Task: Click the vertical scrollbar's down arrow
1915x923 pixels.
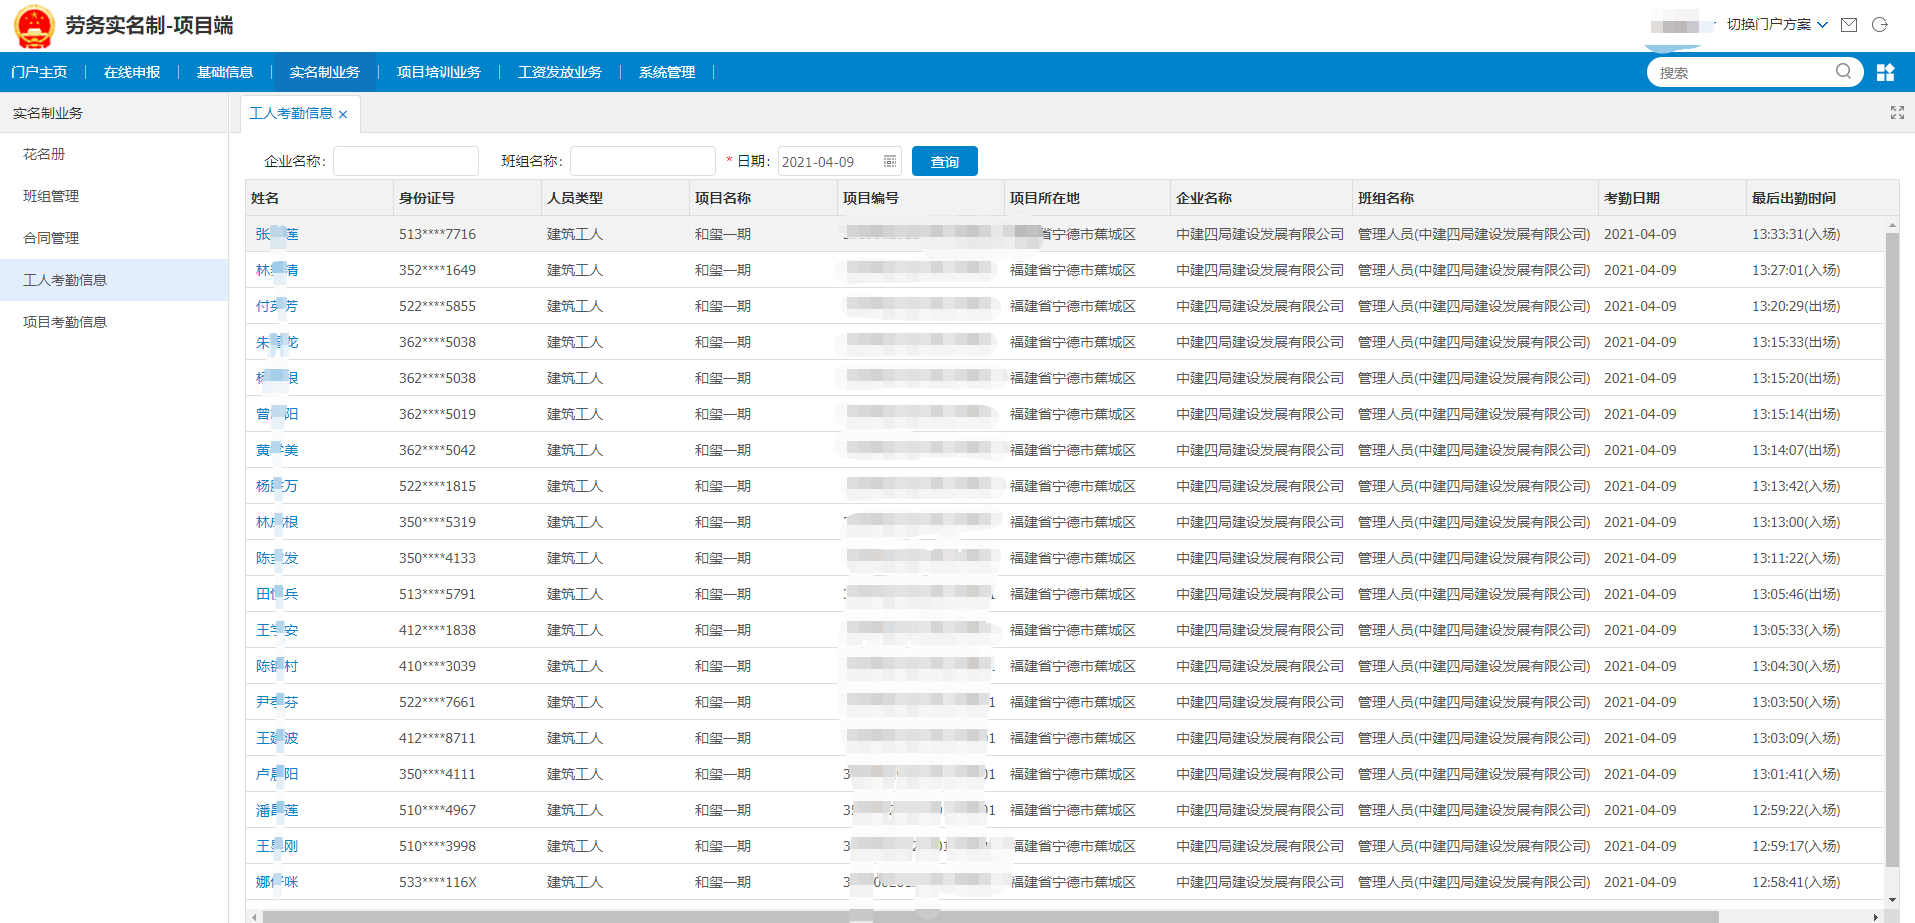Action: [1891, 900]
